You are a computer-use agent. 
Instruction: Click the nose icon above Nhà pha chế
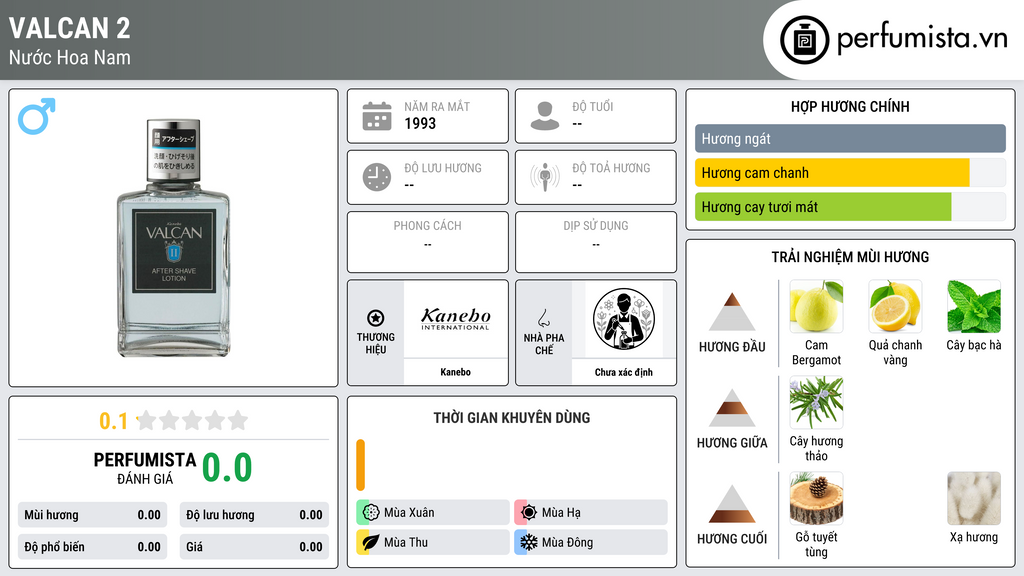pyautogui.click(x=543, y=318)
